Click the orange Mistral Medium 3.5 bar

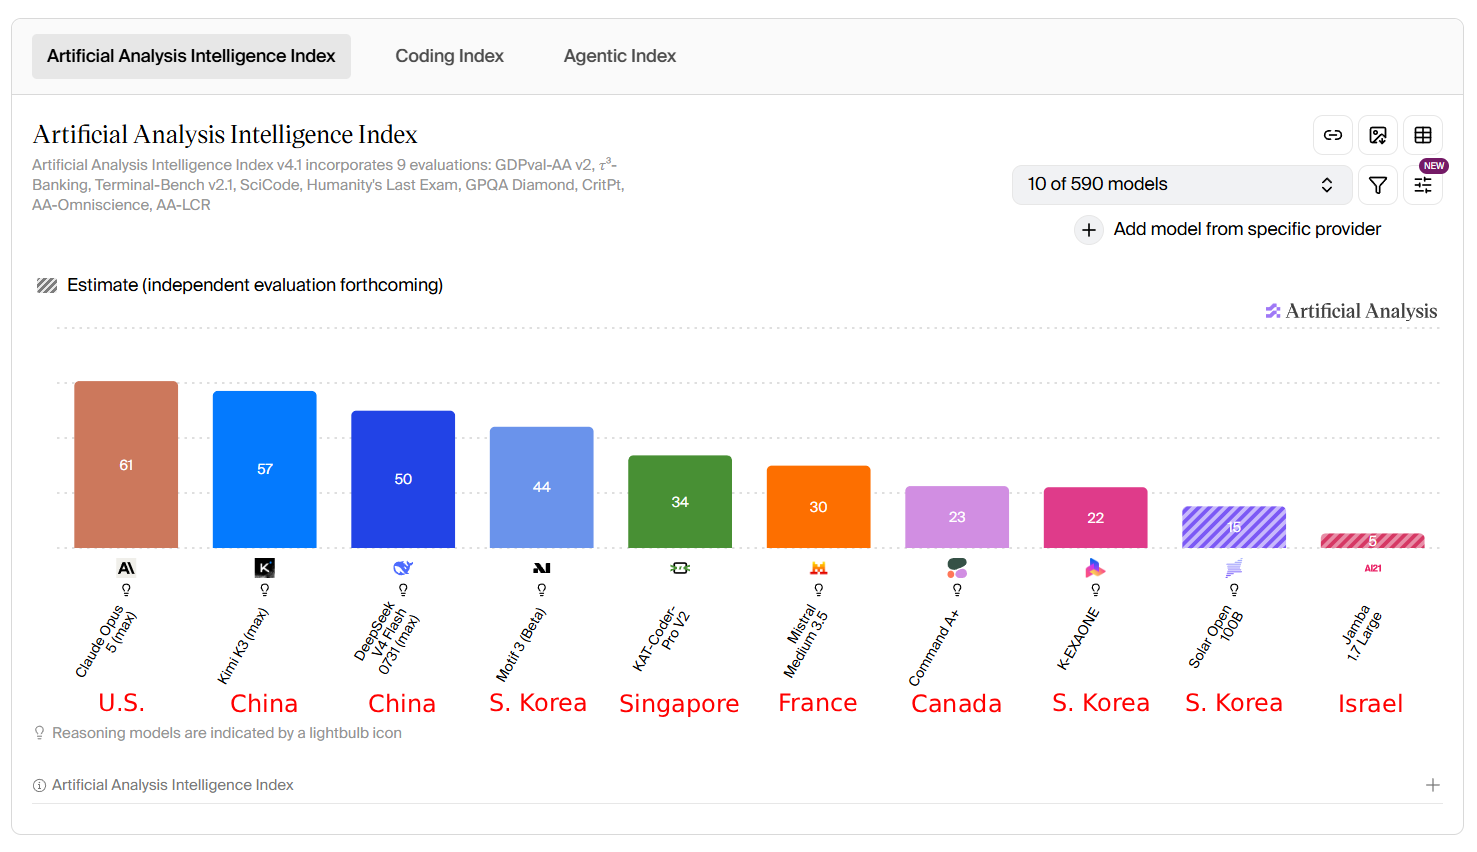click(x=819, y=507)
